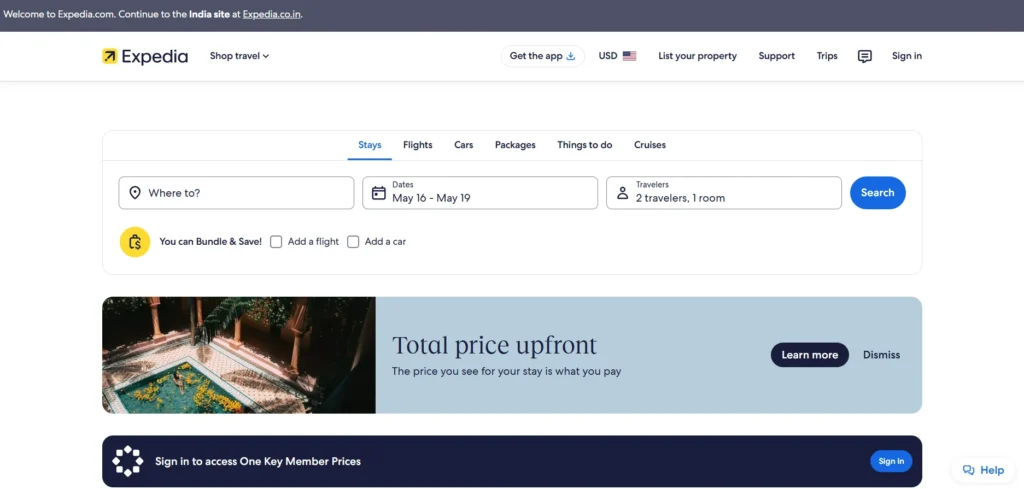
Task: Open the Travelers 2 travelers, 1 room selector
Action: tap(724, 193)
